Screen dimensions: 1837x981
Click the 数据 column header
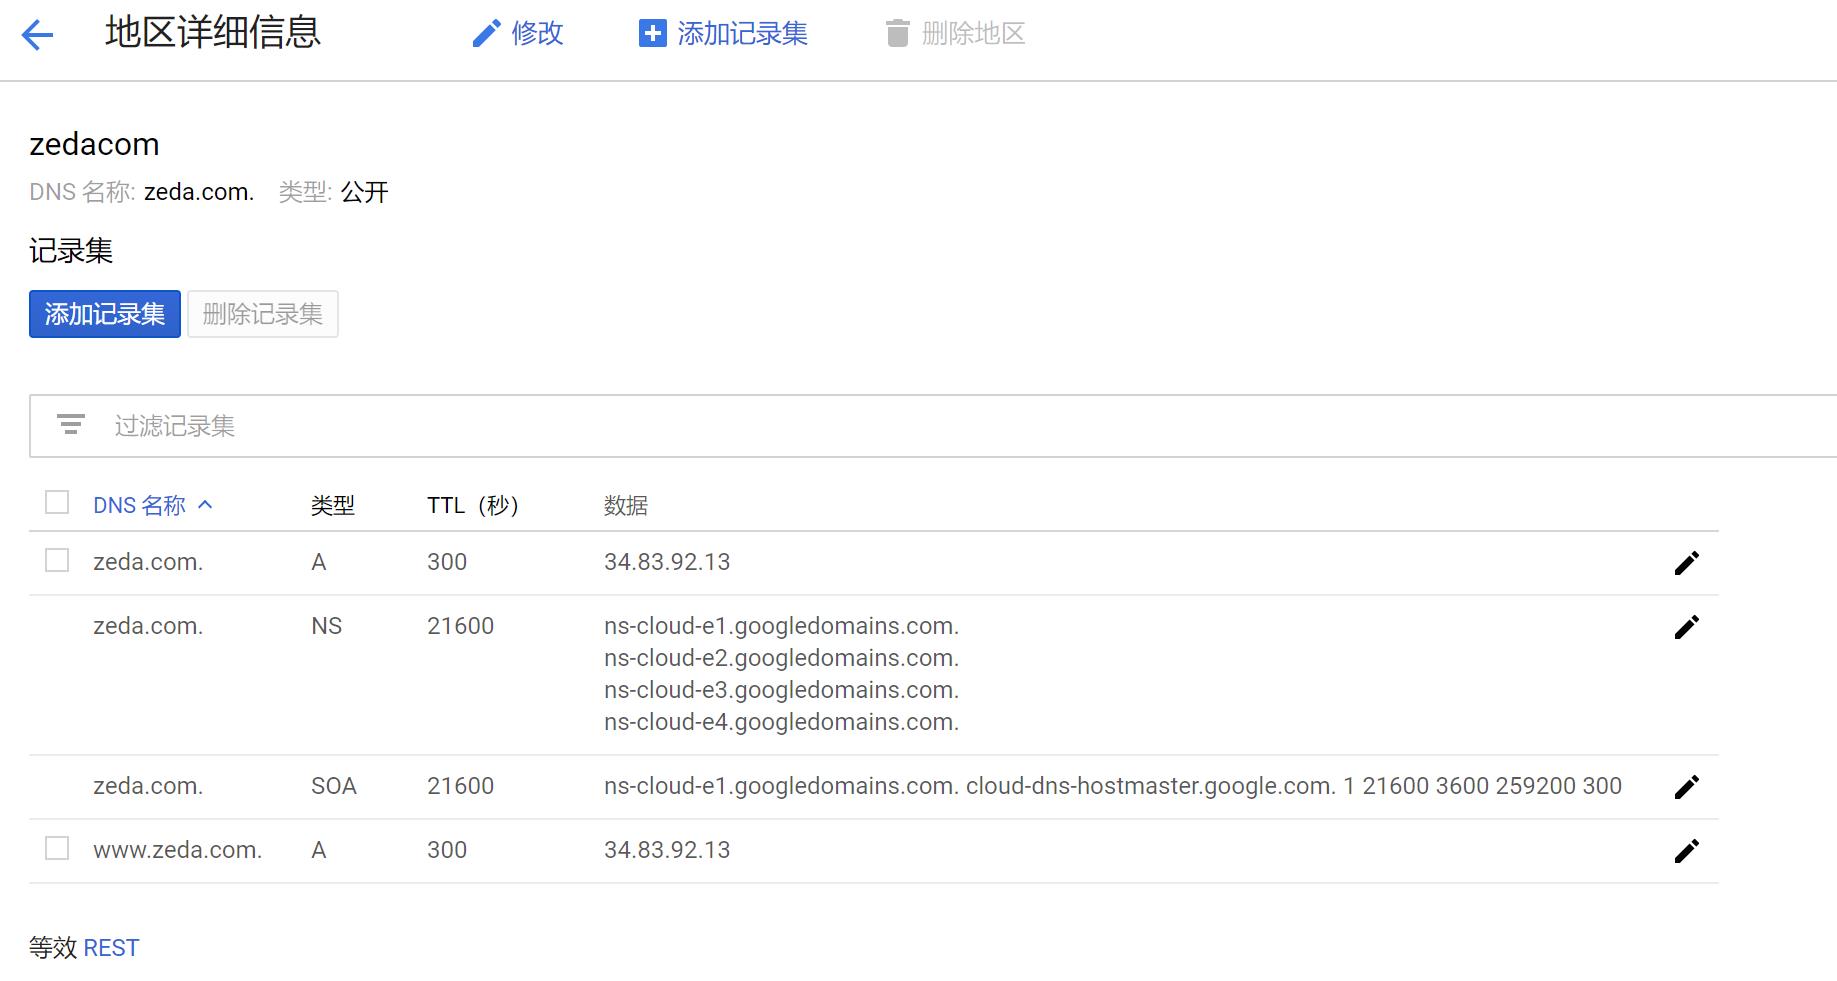pyautogui.click(x=625, y=506)
